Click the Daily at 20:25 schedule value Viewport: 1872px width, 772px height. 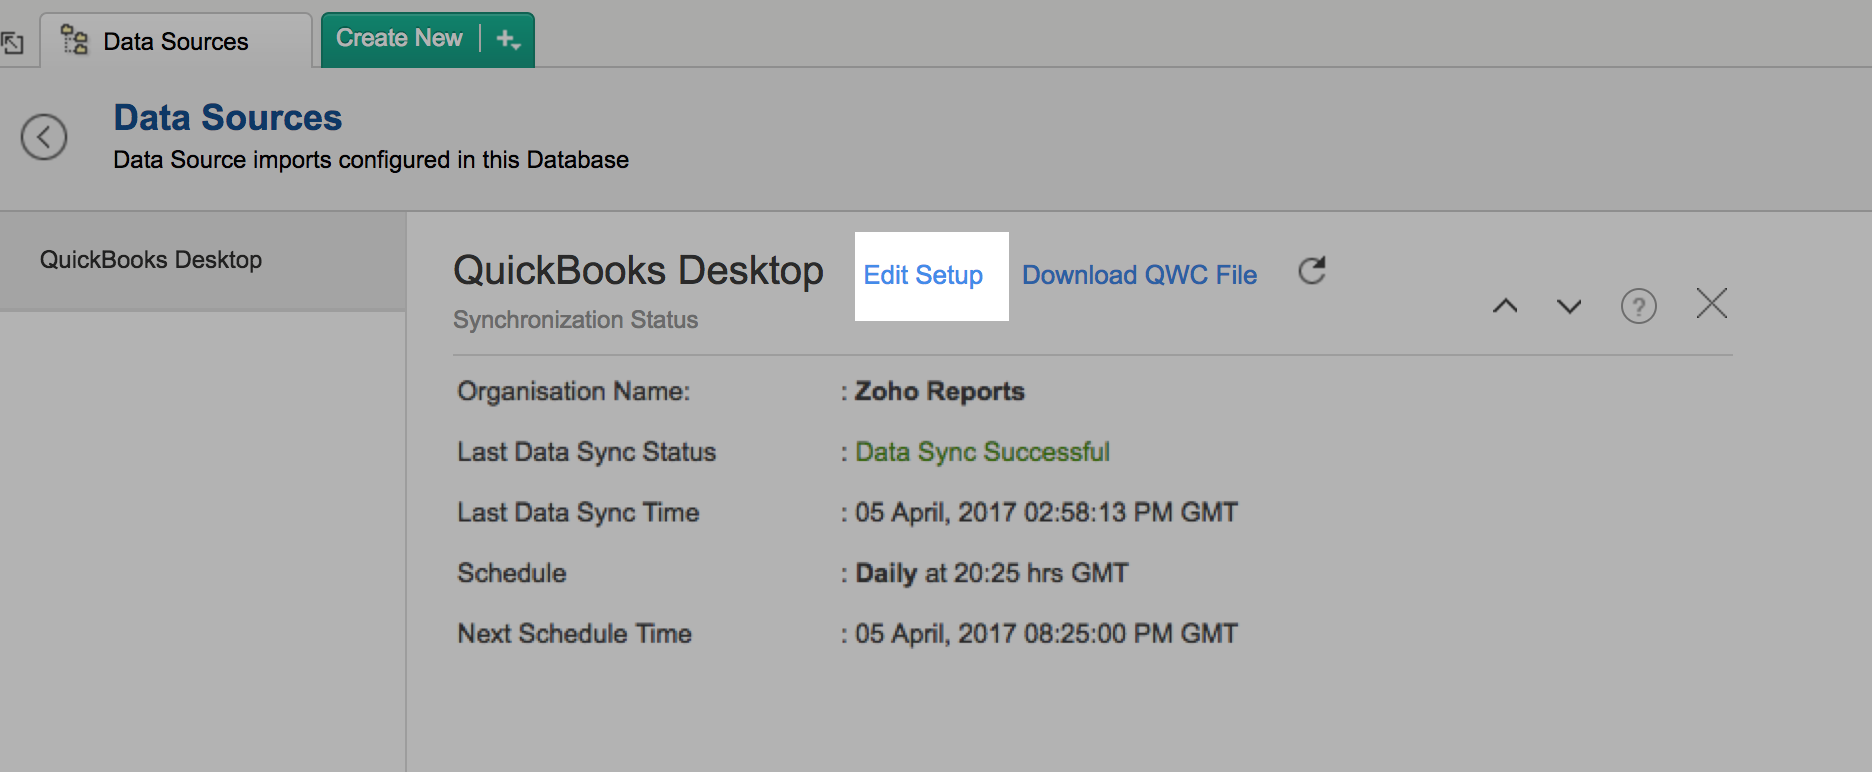coord(991,573)
